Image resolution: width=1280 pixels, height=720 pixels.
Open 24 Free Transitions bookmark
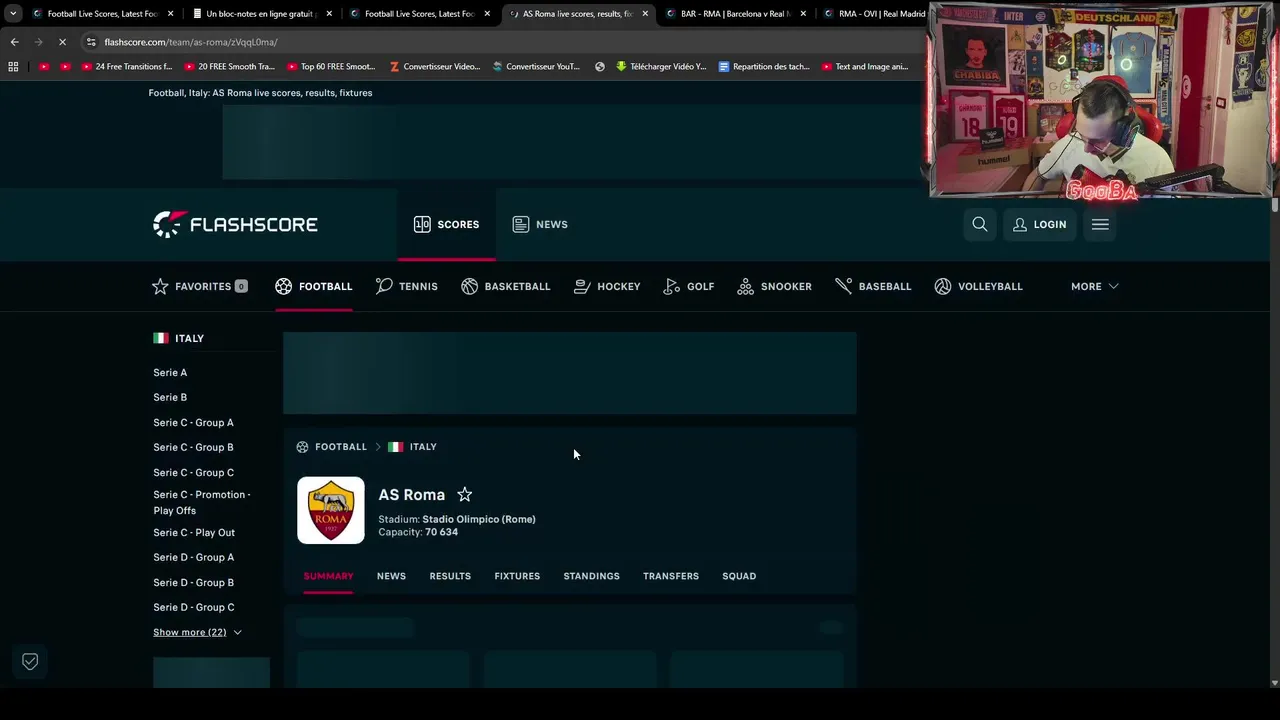click(x=127, y=67)
